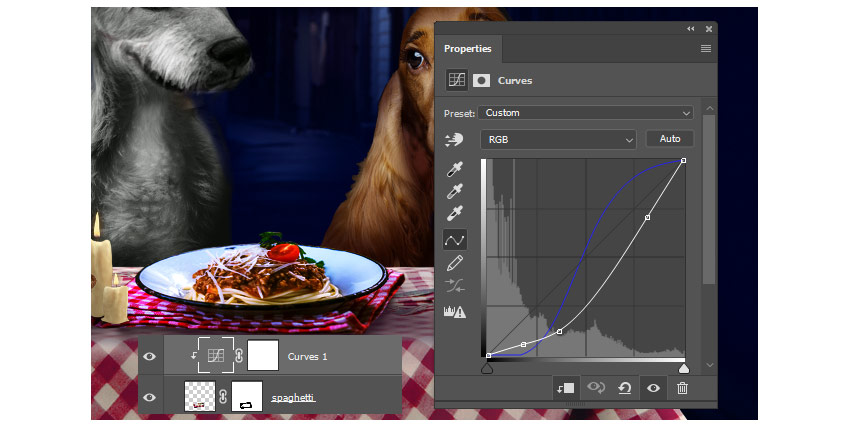Close the Properties panel
Screen dimensions: 850x428
coord(709,29)
